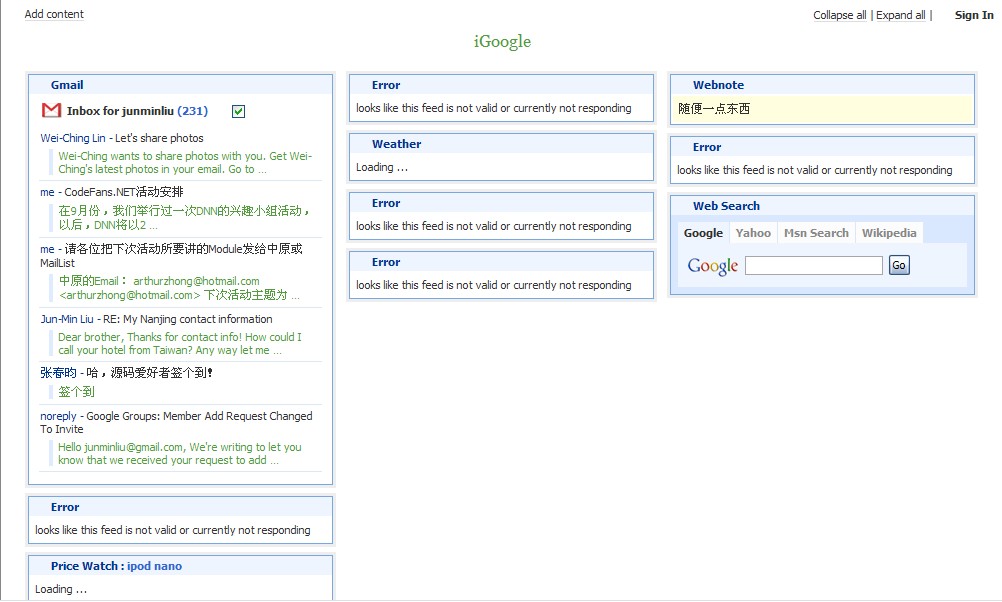Open the 张春昀 sender link
1002x602 pixels.
coord(58,373)
